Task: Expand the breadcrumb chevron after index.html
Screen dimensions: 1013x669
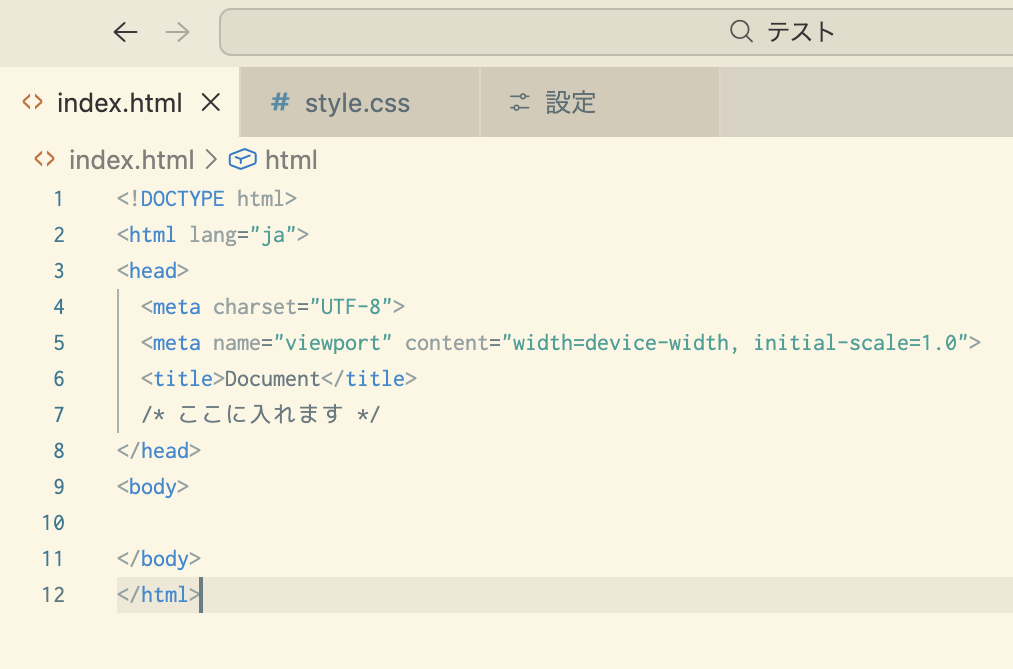Action: (210, 159)
